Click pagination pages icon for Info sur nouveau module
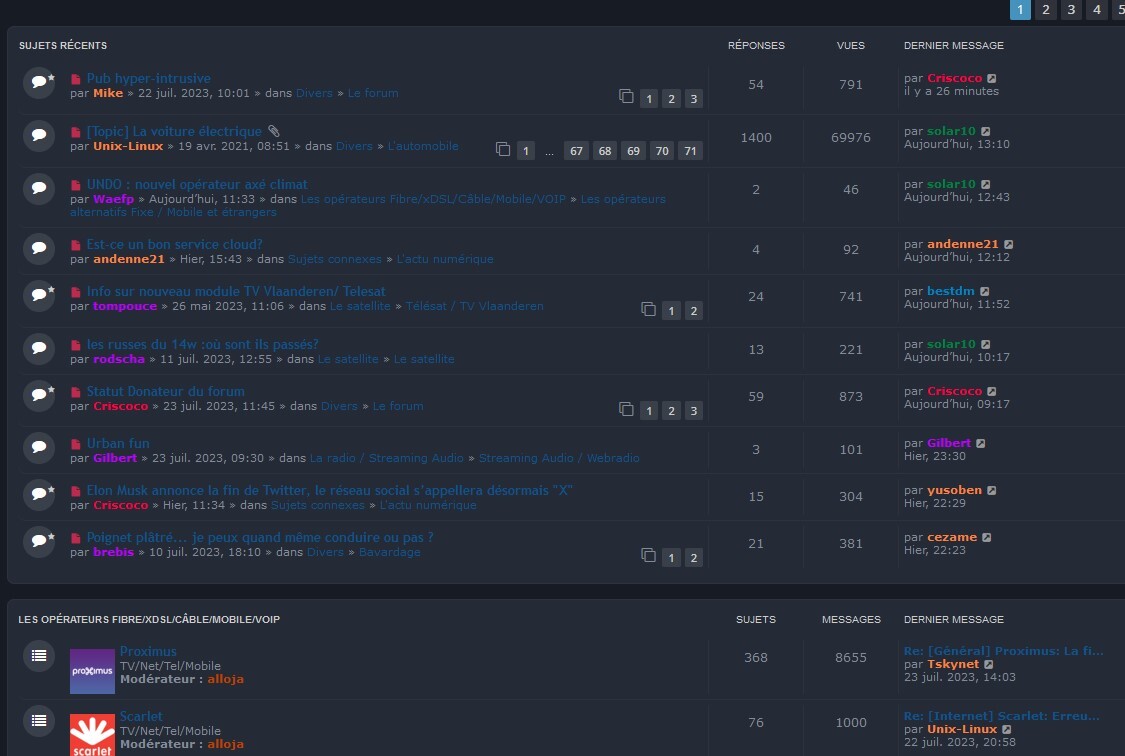 click(648, 309)
